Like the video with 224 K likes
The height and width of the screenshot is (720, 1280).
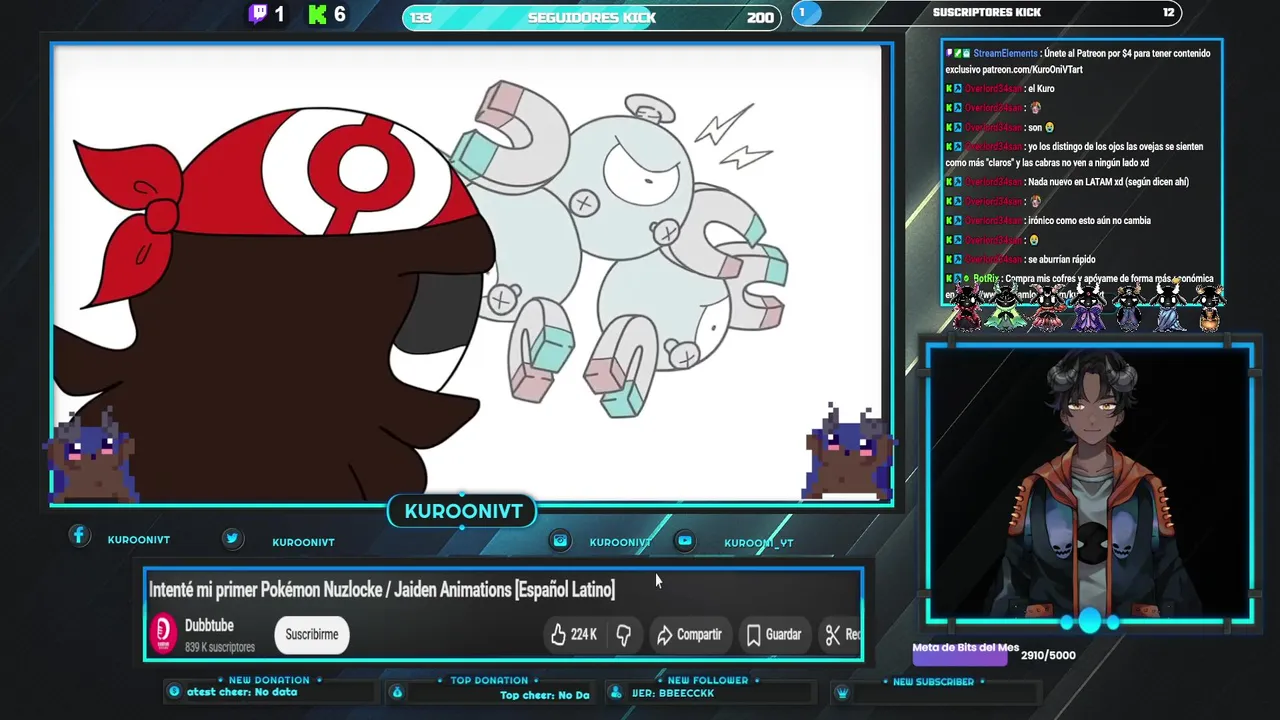[574, 634]
